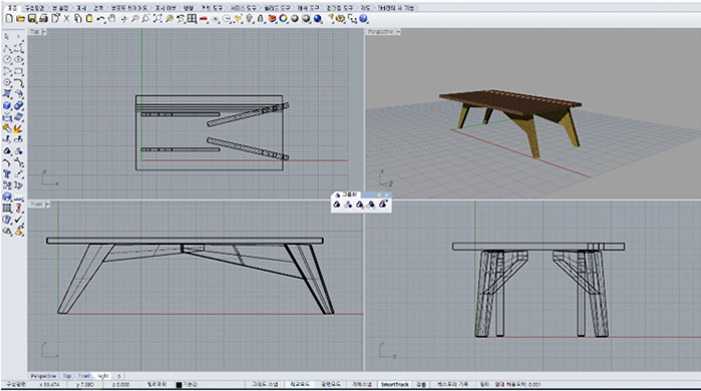This screenshot has width=701, height=391.
Task: Open the Top viewport title dropdown arrow
Action: click(x=44, y=32)
